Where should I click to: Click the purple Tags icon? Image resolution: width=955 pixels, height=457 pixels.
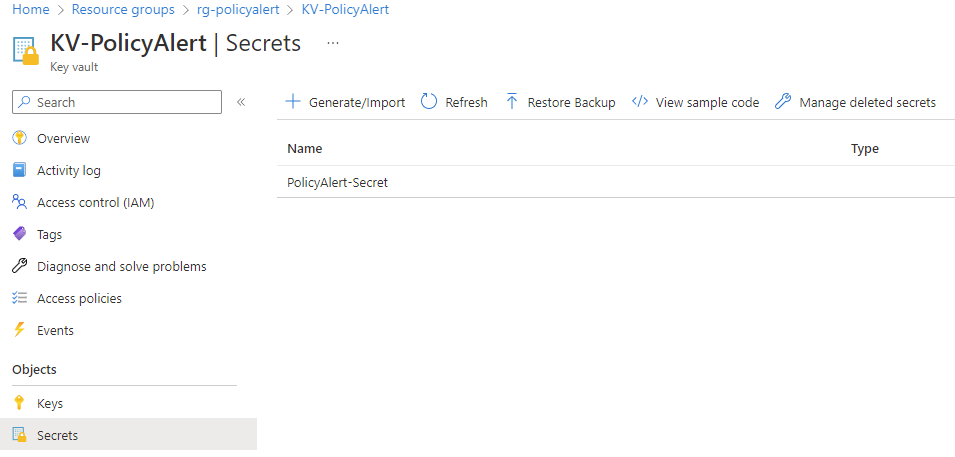pos(19,233)
